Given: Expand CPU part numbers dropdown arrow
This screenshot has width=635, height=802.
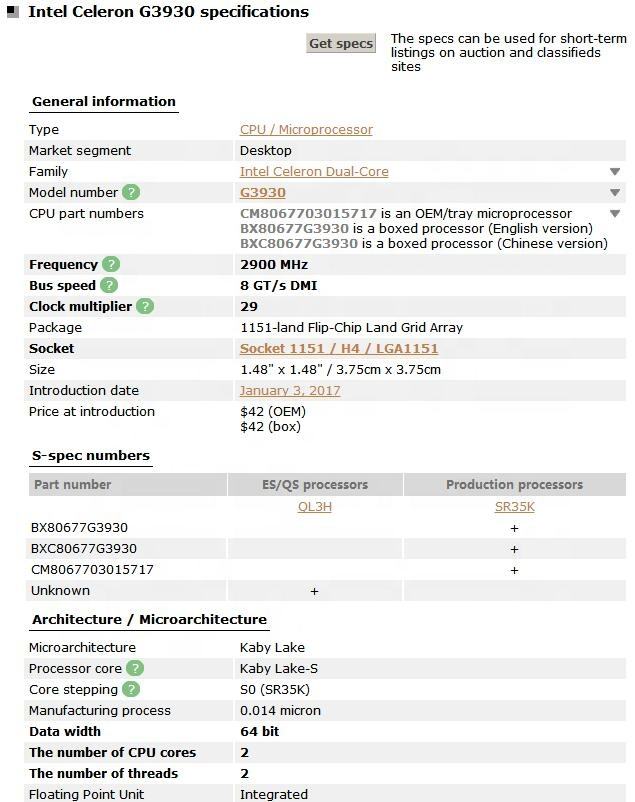Looking at the screenshot, I should (615, 214).
